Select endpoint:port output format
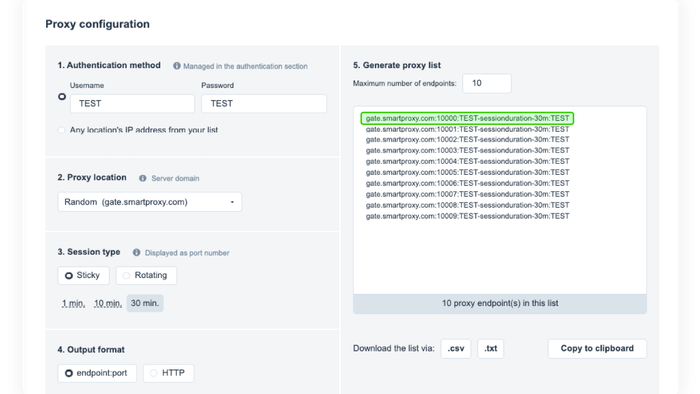This screenshot has height=394, width=700. tap(97, 373)
